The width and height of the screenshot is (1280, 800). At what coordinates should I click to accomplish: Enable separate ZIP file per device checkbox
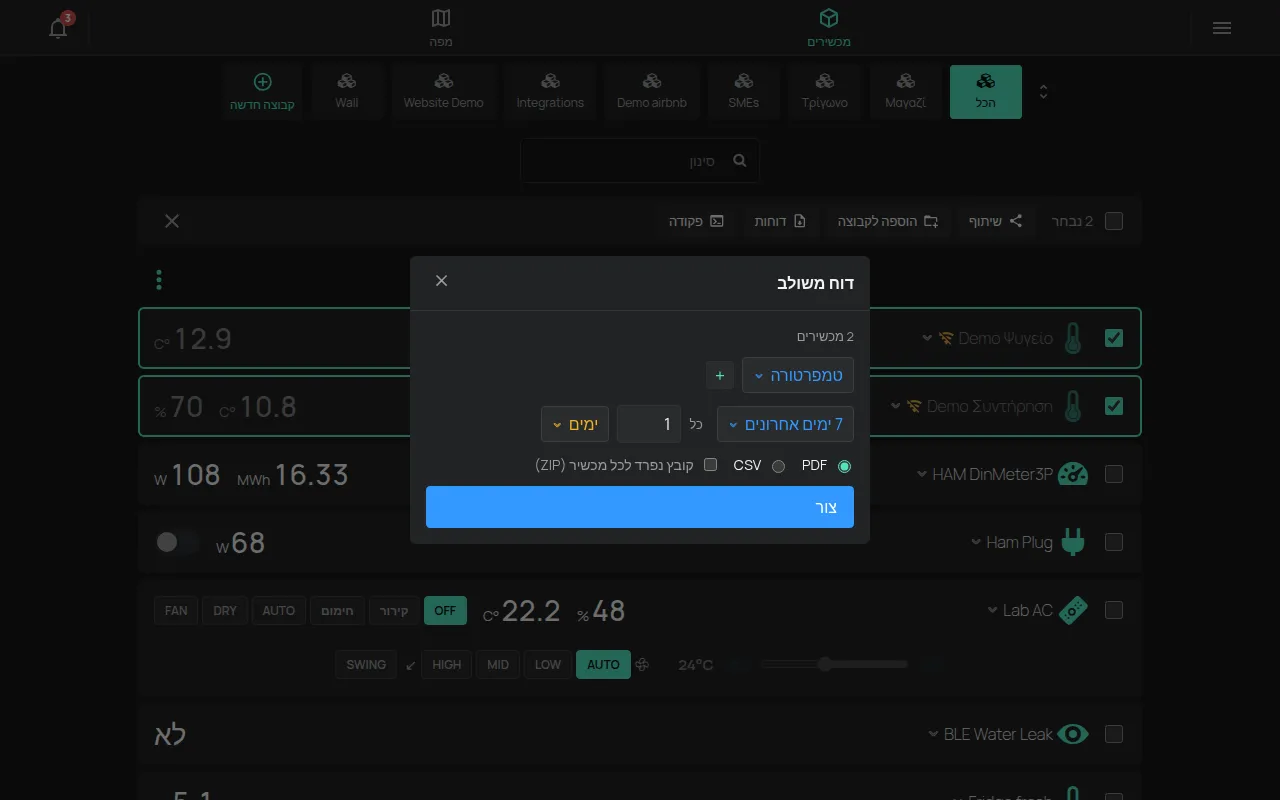tap(711, 465)
